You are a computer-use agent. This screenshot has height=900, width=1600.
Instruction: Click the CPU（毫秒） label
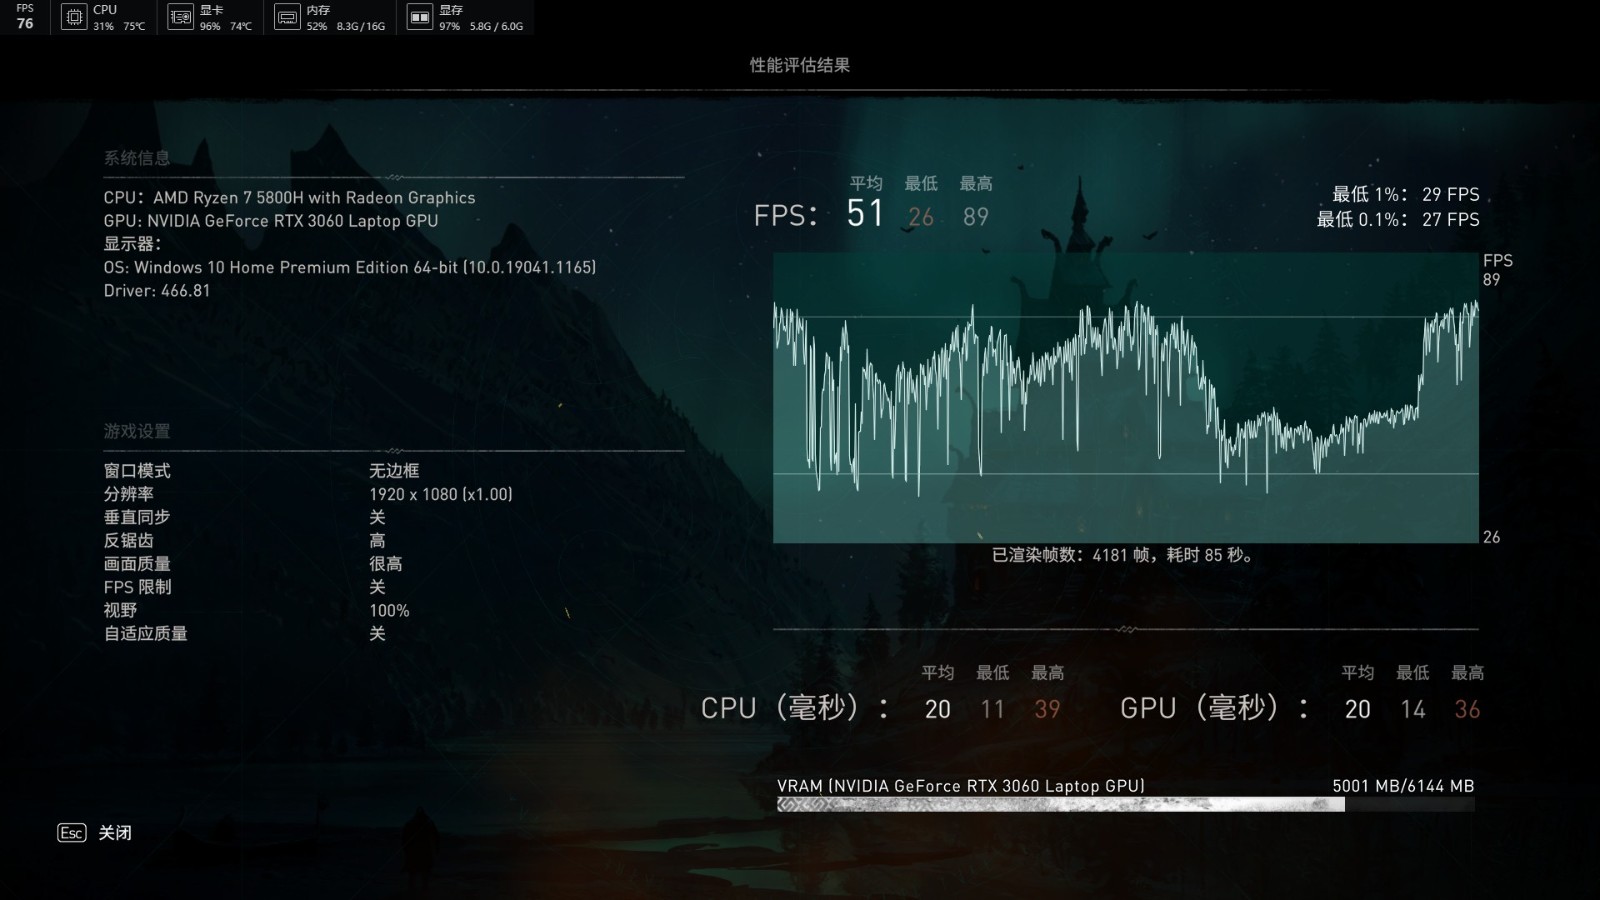[x=795, y=708]
